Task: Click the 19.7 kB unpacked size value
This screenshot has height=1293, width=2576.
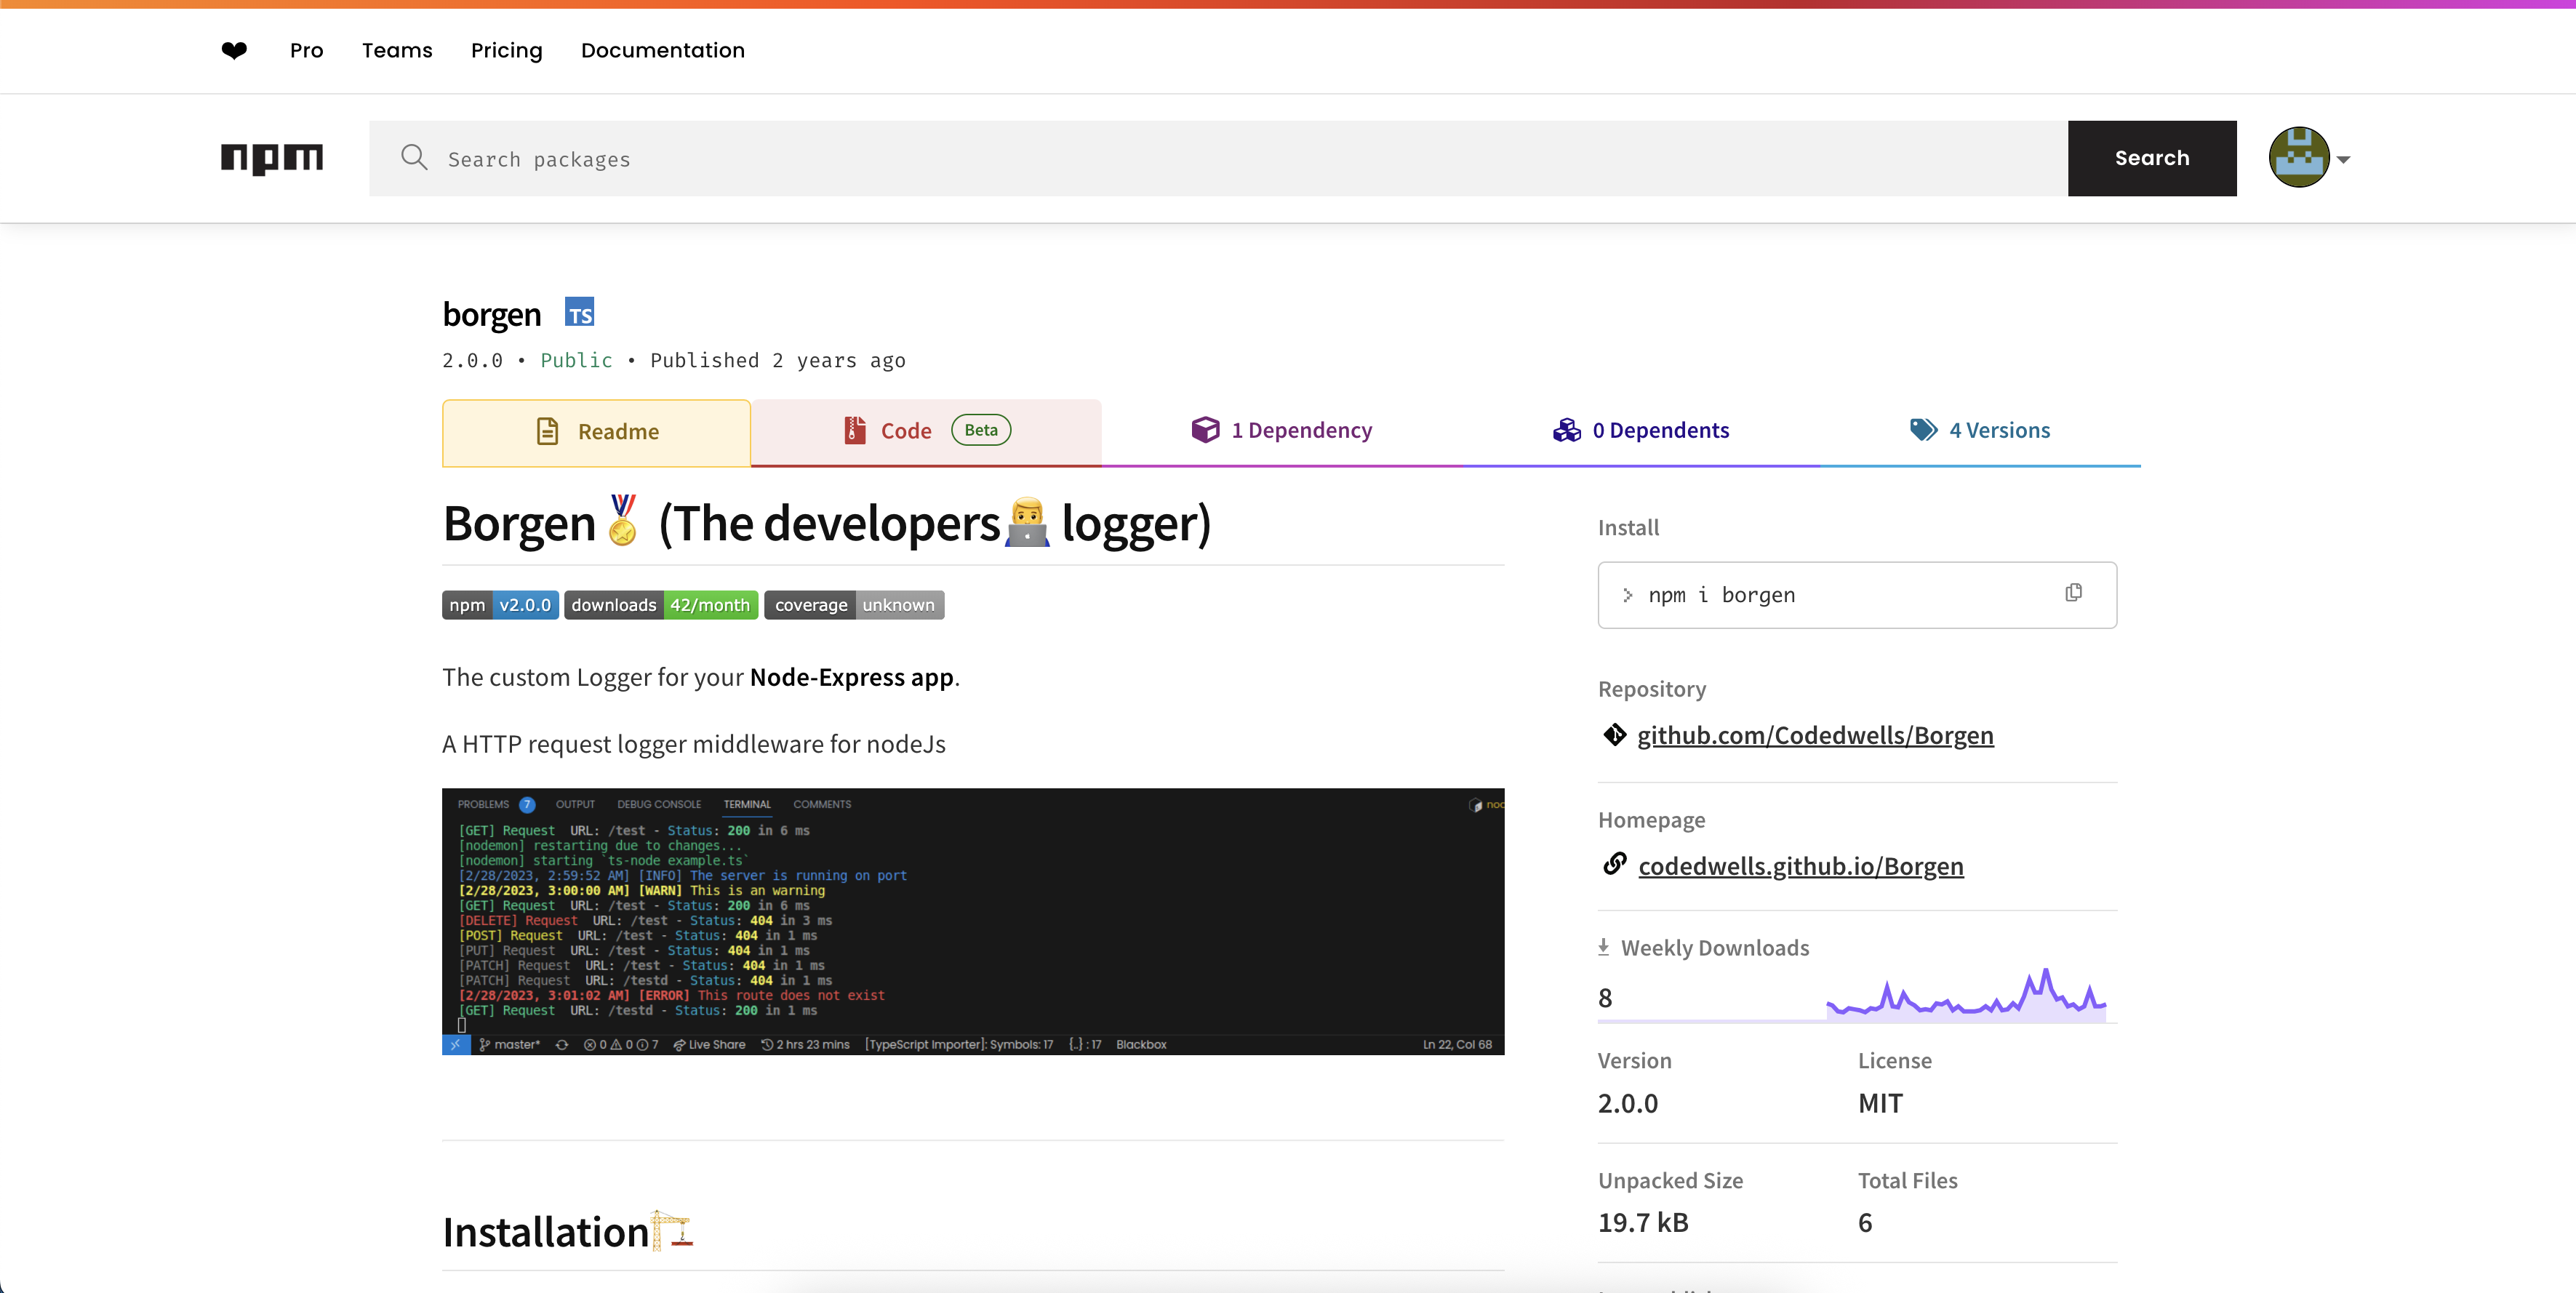Action: (1642, 1222)
